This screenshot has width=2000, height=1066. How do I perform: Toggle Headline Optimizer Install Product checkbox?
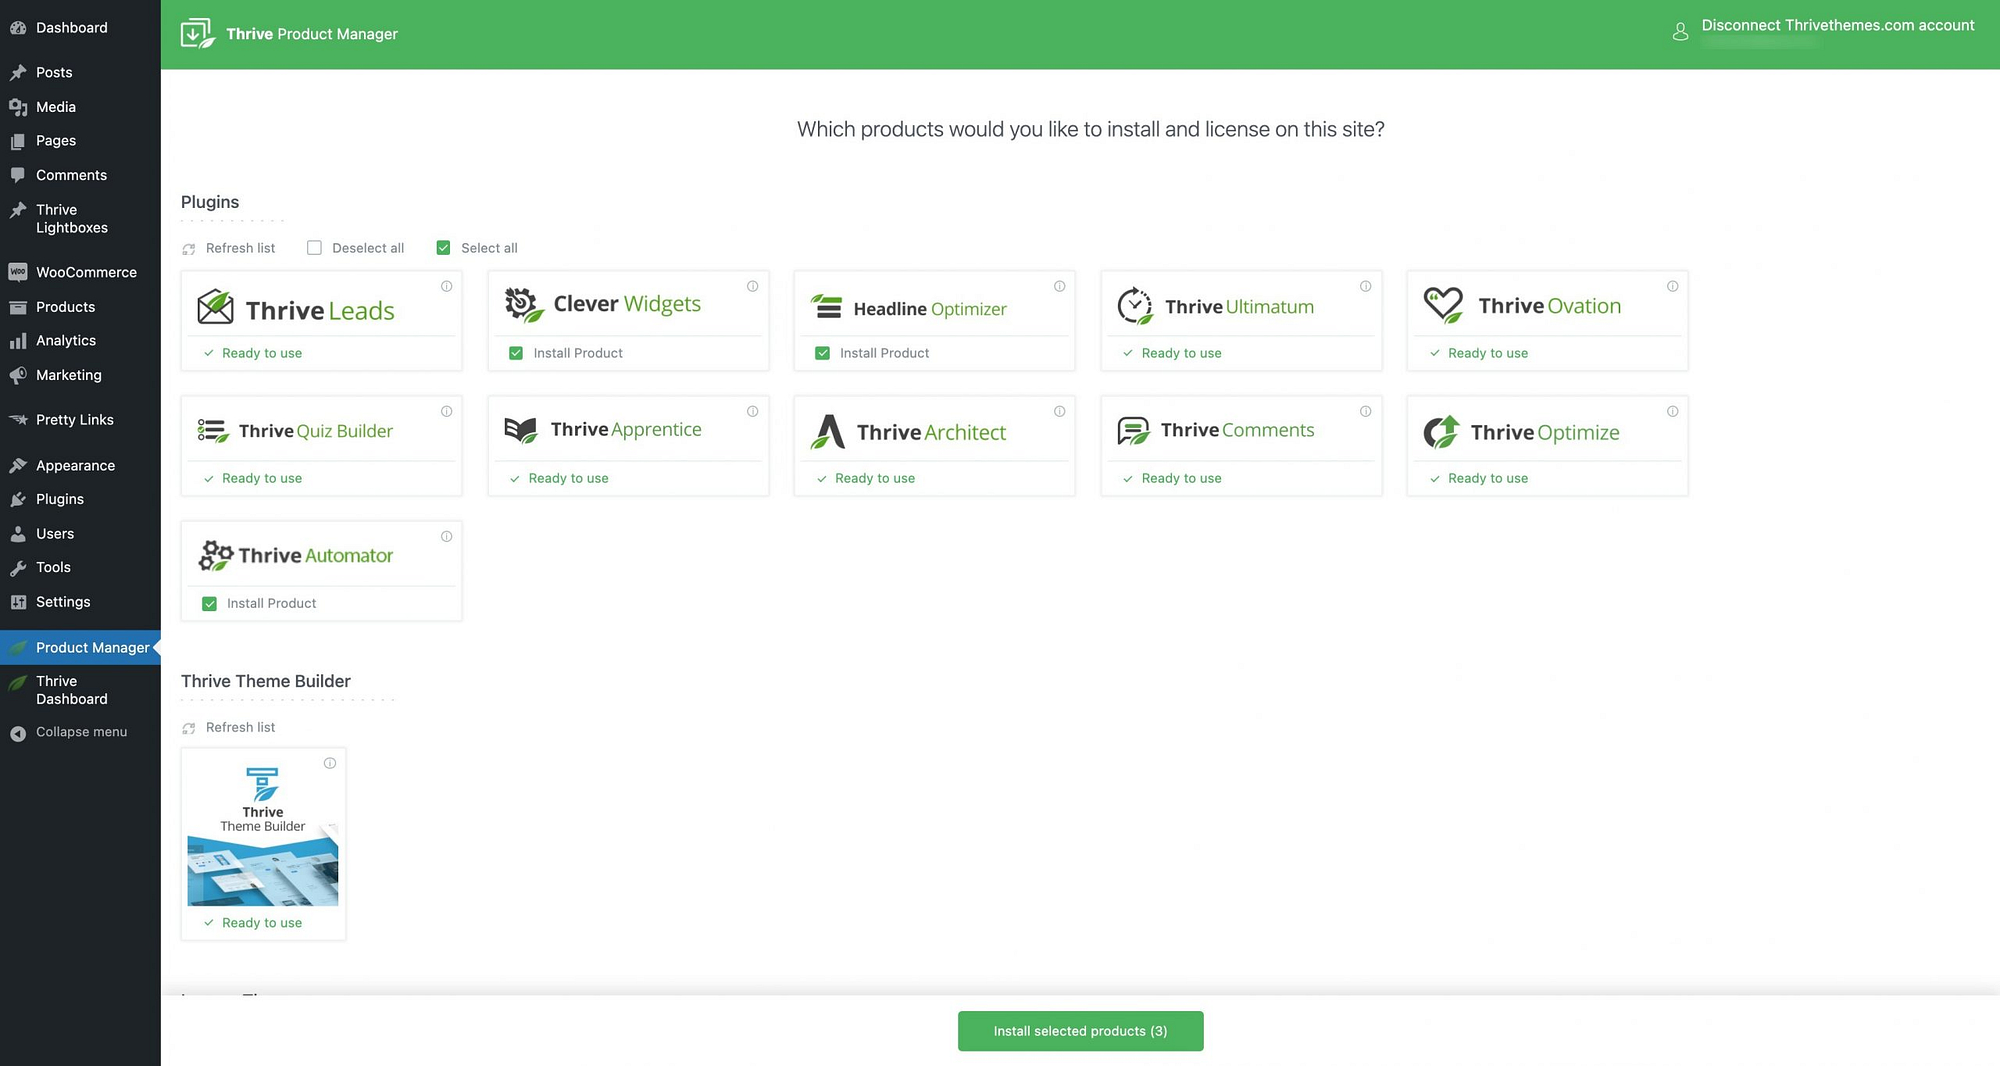coord(822,353)
